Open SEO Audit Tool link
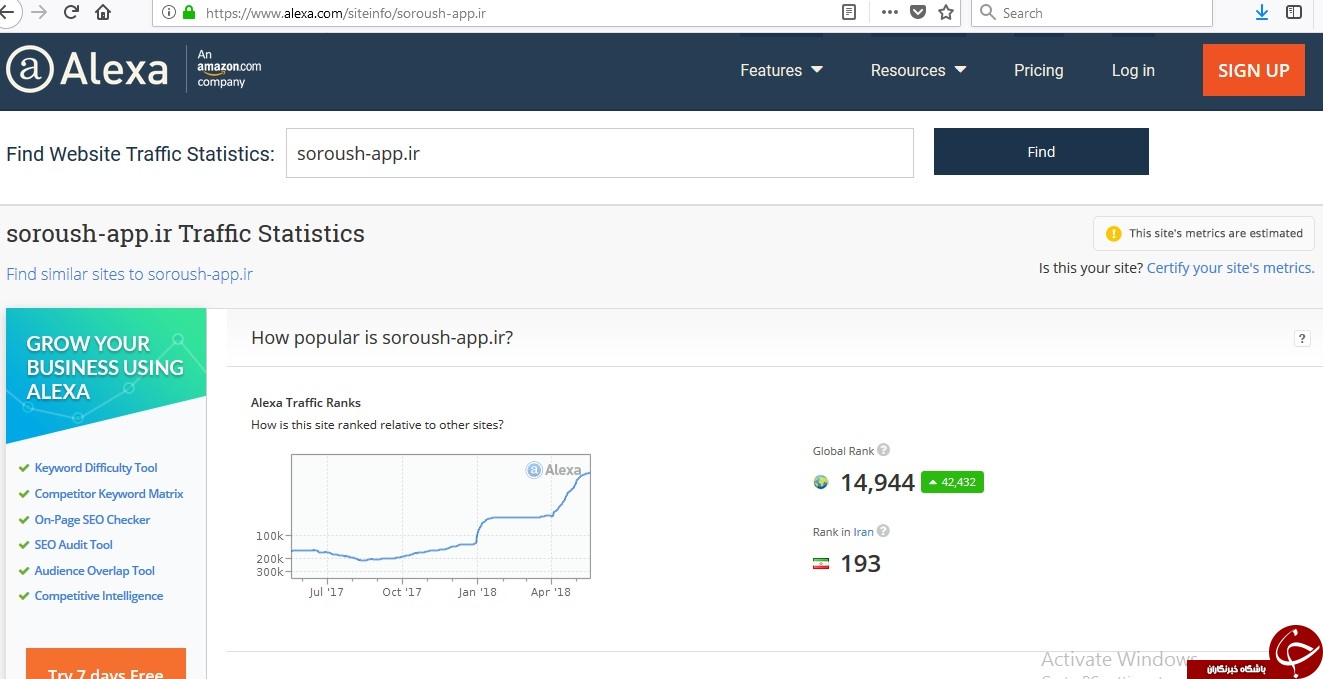This screenshot has width=1323, height=679. [73, 545]
